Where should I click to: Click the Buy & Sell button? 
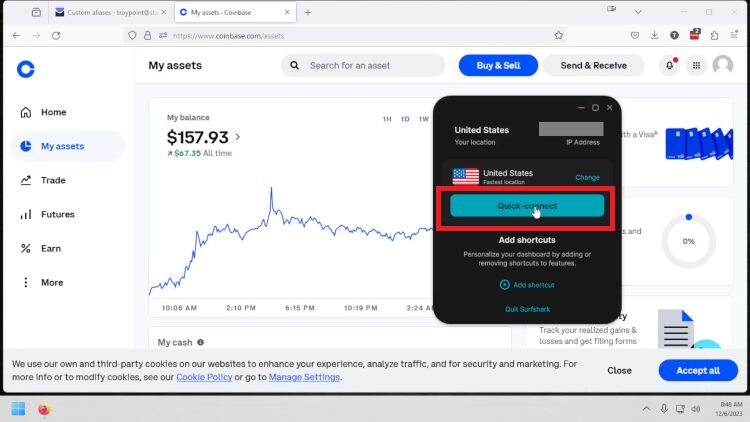498,66
